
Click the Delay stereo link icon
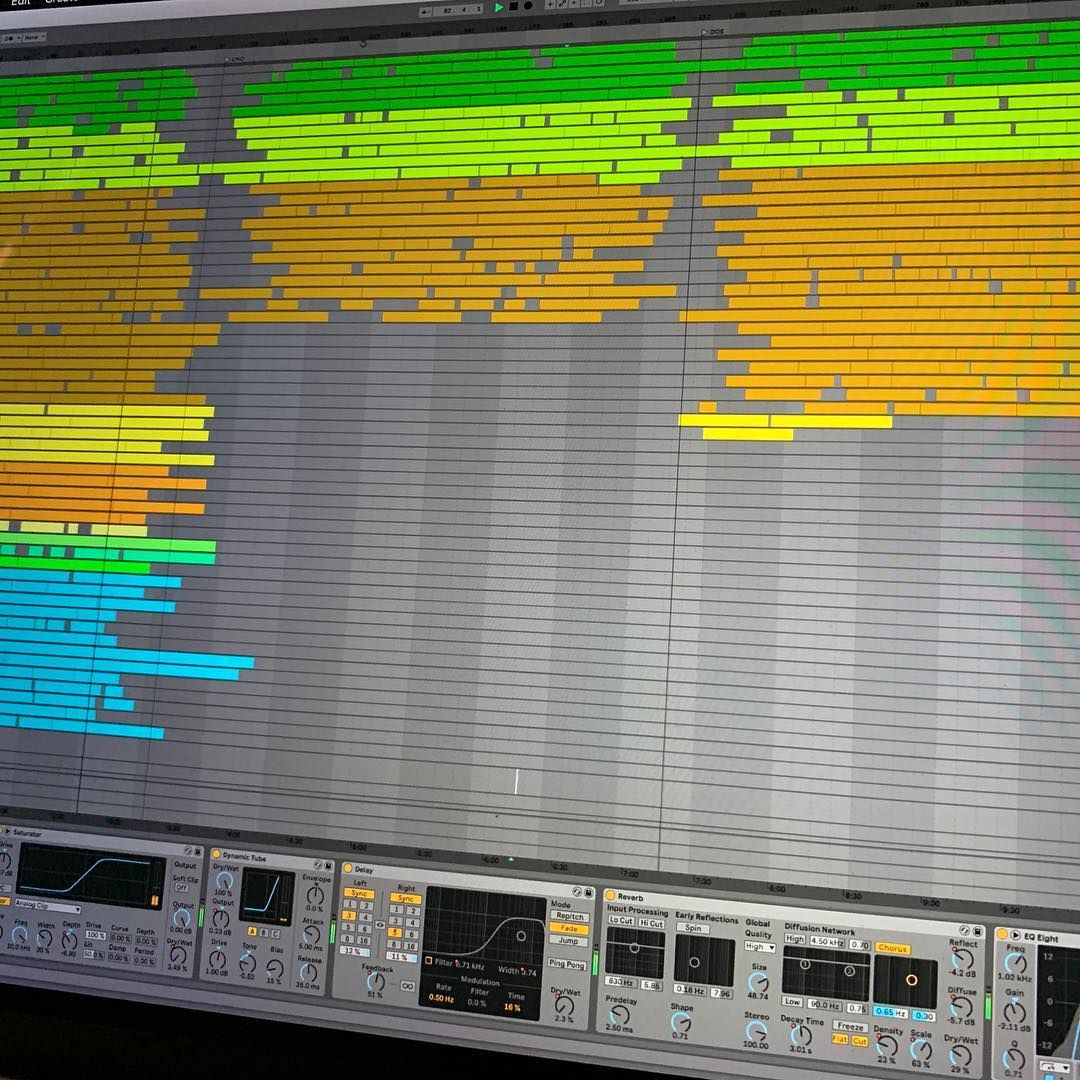click(x=380, y=925)
